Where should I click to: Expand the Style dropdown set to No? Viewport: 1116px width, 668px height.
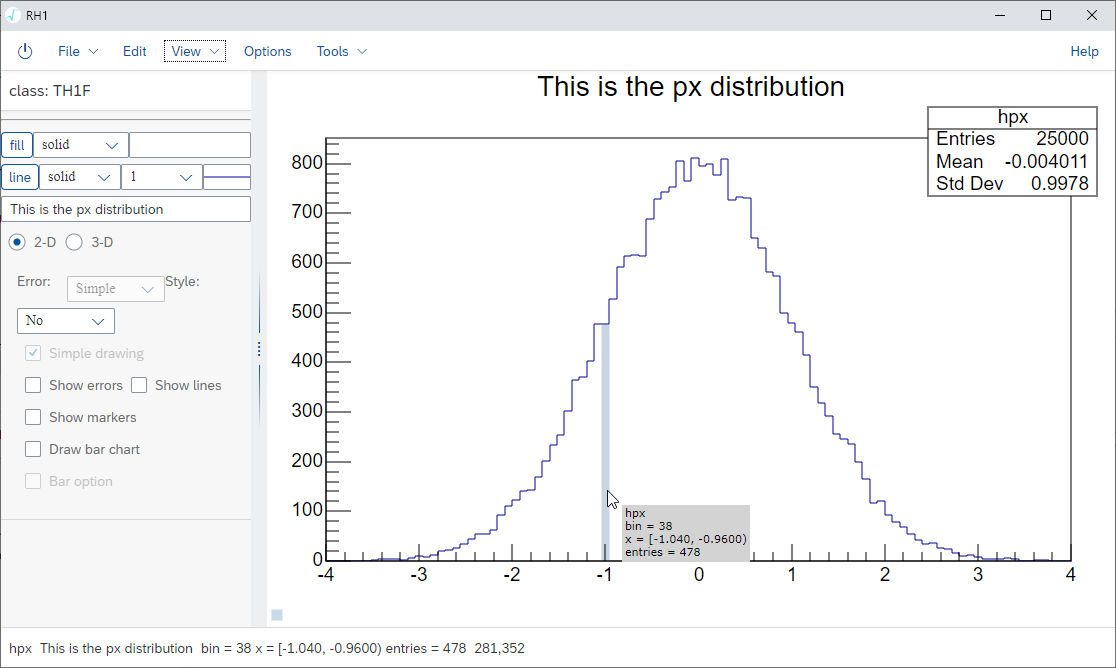click(x=66, y=321)
